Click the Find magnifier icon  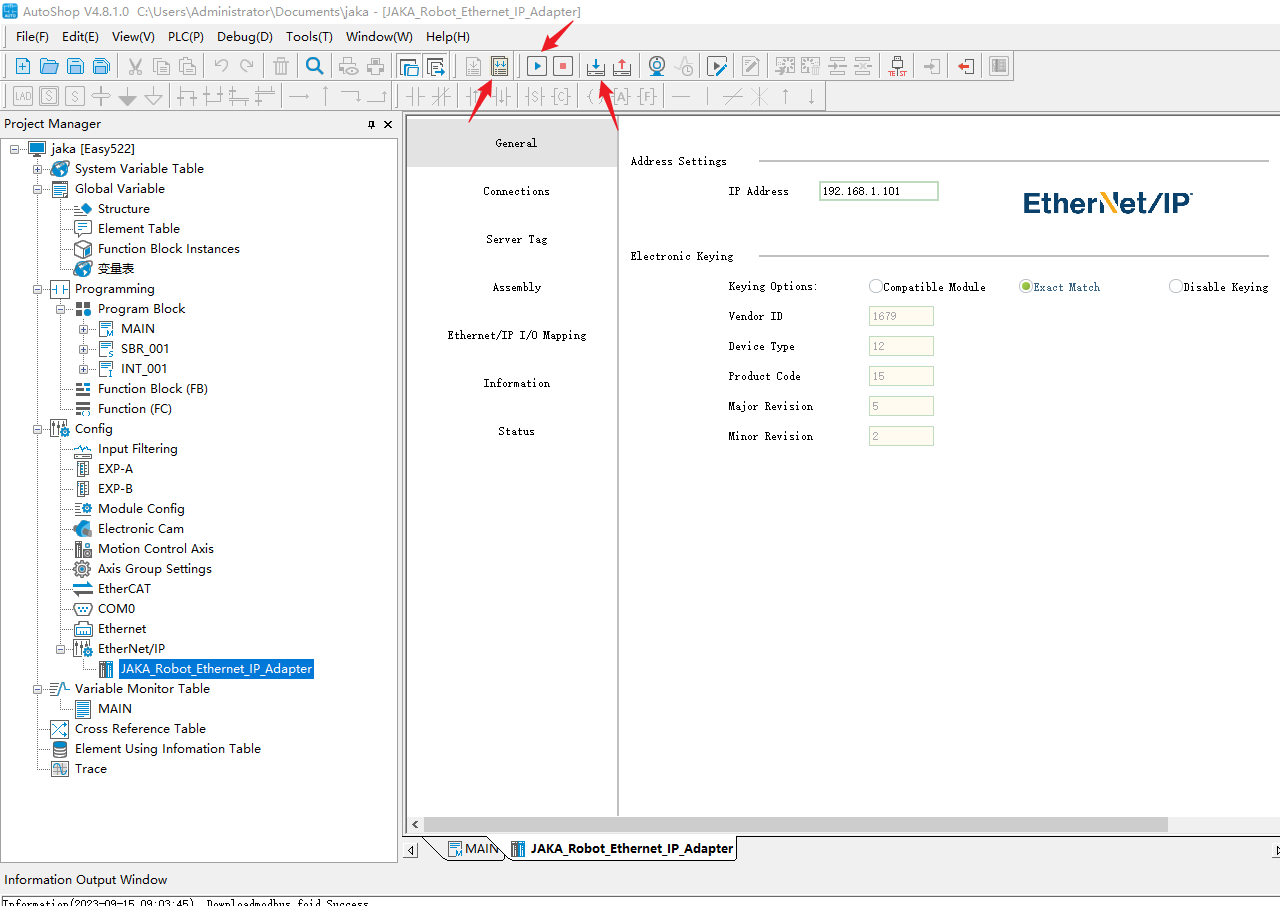(x=314, y=67)
